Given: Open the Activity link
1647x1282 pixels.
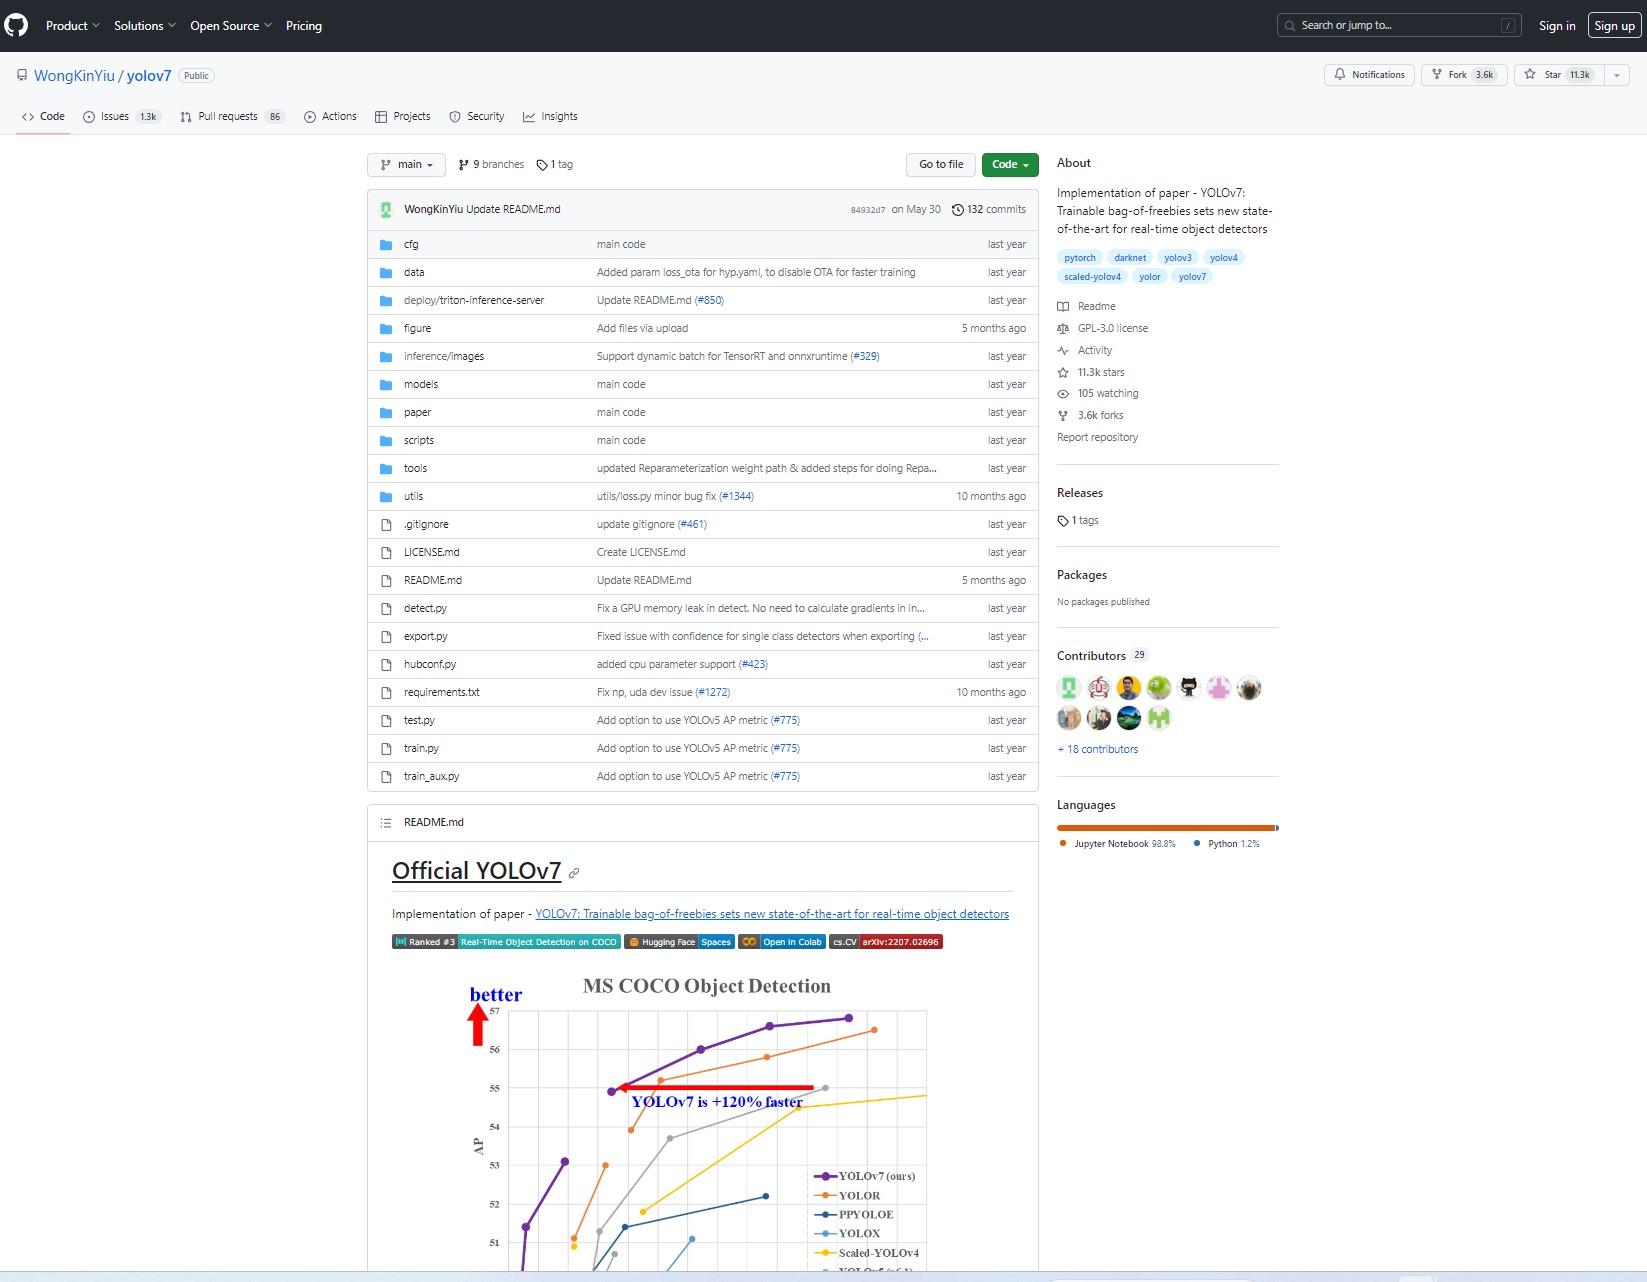Looking at the screenshot, I should click(1085, 351).
